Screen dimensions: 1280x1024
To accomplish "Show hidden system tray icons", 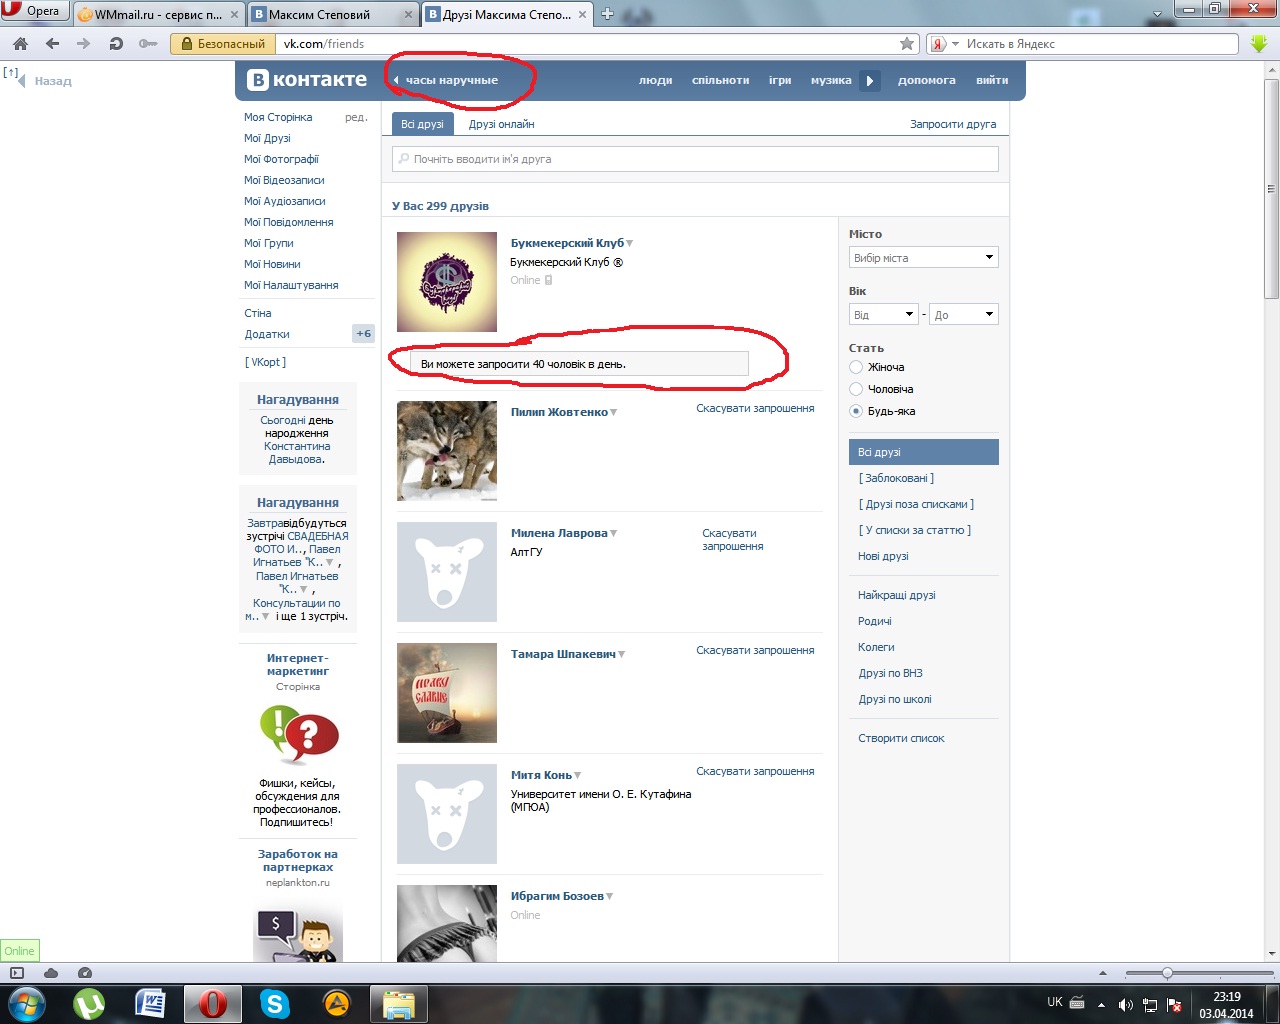I will coord(1101,1005).
